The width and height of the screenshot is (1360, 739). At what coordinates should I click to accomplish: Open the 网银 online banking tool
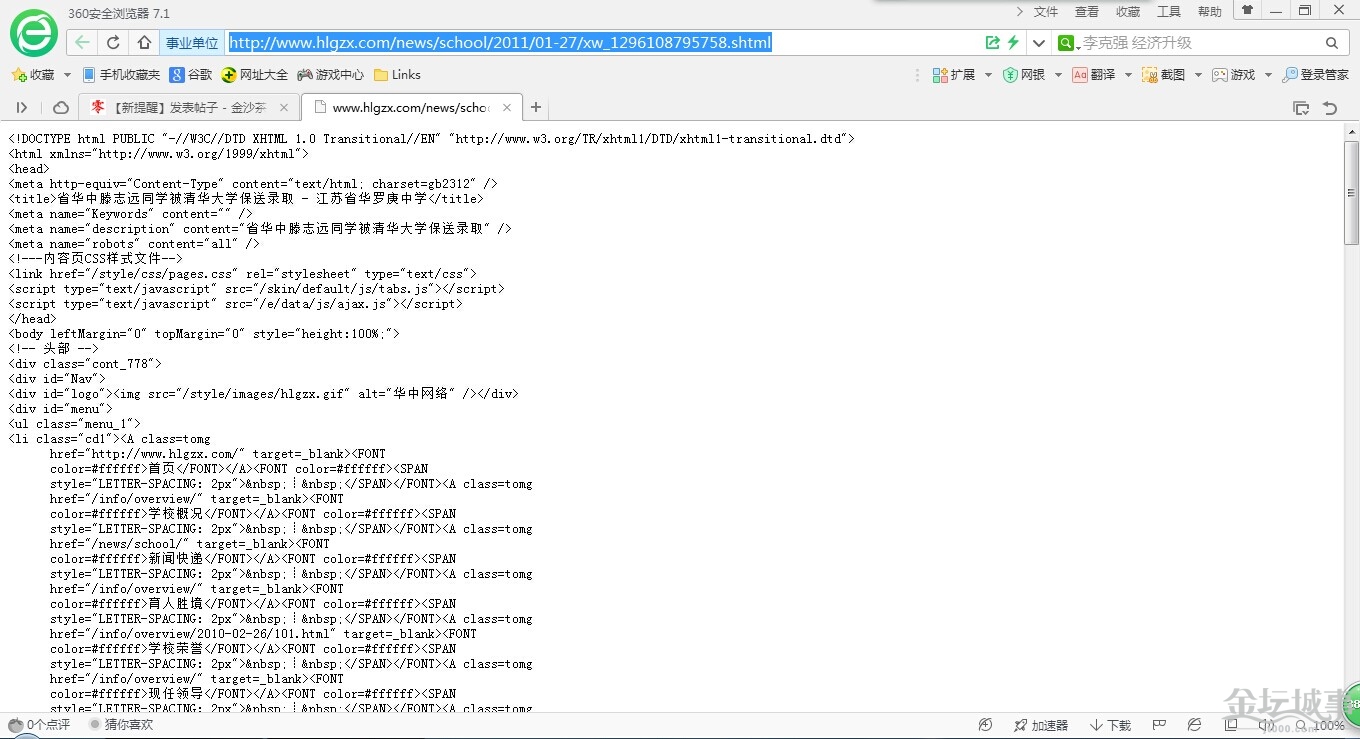[1024, 75]
